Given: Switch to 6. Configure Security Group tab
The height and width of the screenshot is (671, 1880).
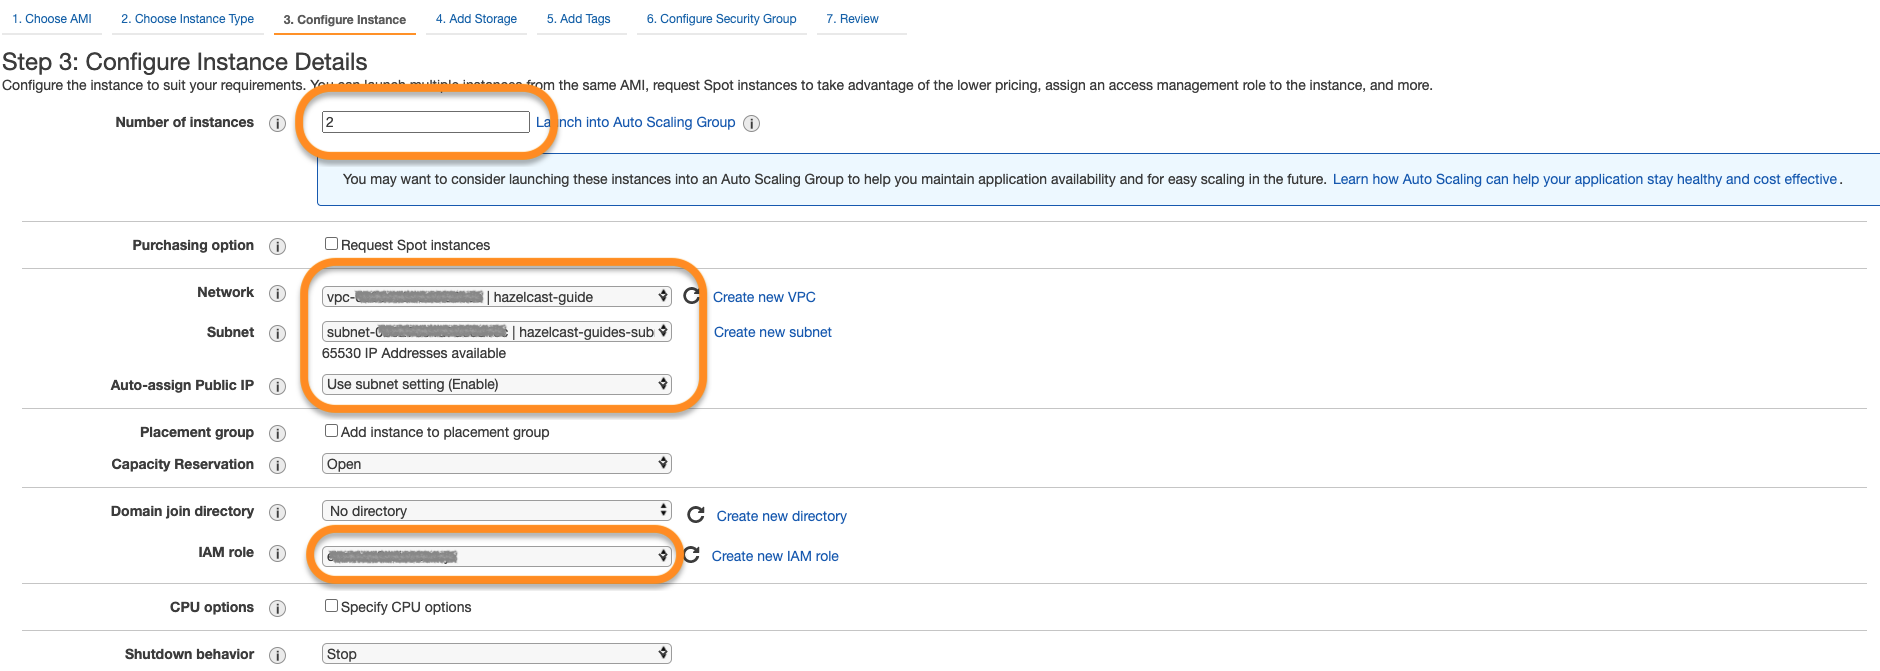Looking at the screenshot, I should coord(721,19).
